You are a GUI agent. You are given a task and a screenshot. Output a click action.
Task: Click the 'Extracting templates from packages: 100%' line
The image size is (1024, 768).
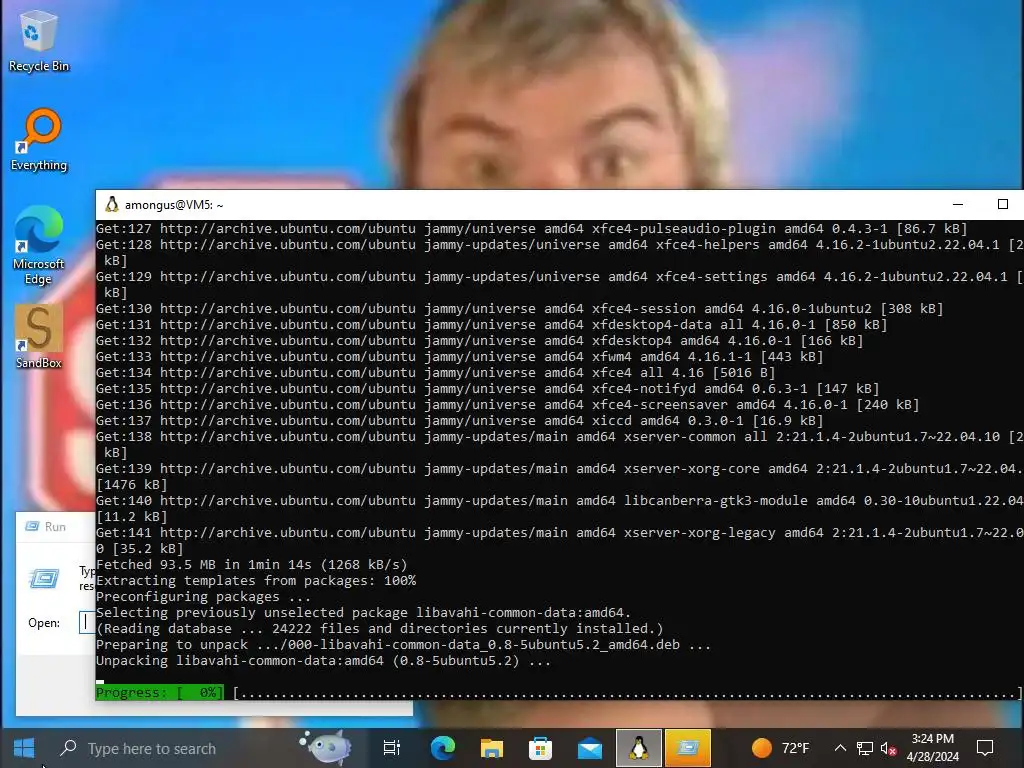[x=256, y=581]
